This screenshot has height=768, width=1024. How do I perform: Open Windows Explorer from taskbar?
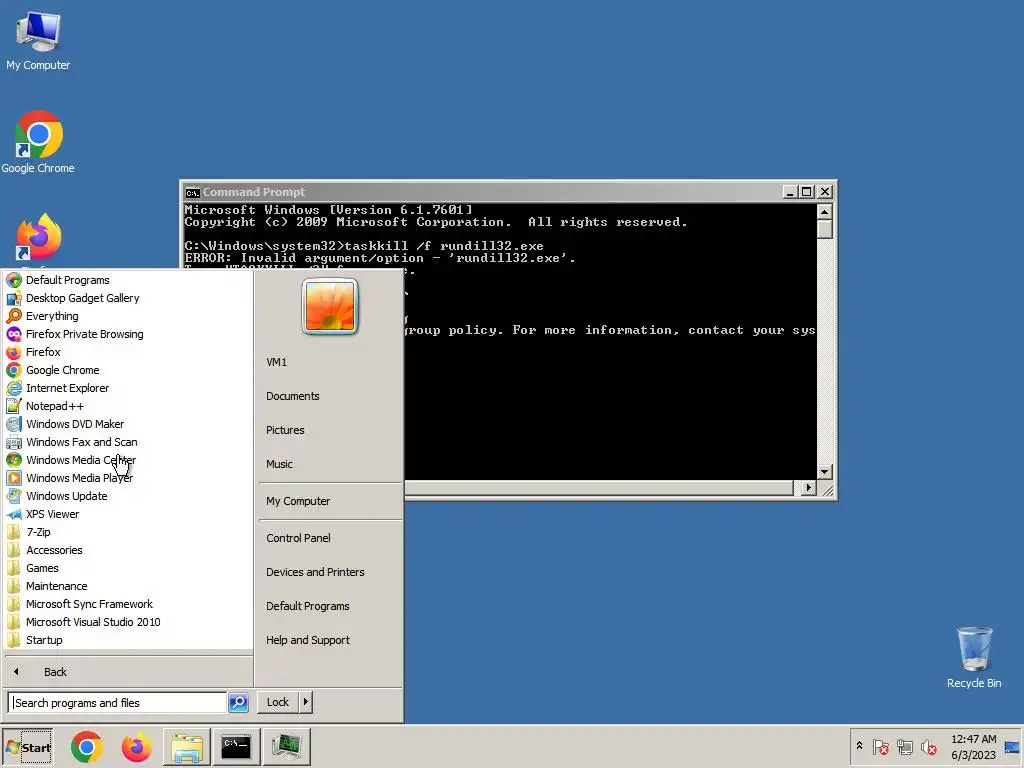click(187, 747)
